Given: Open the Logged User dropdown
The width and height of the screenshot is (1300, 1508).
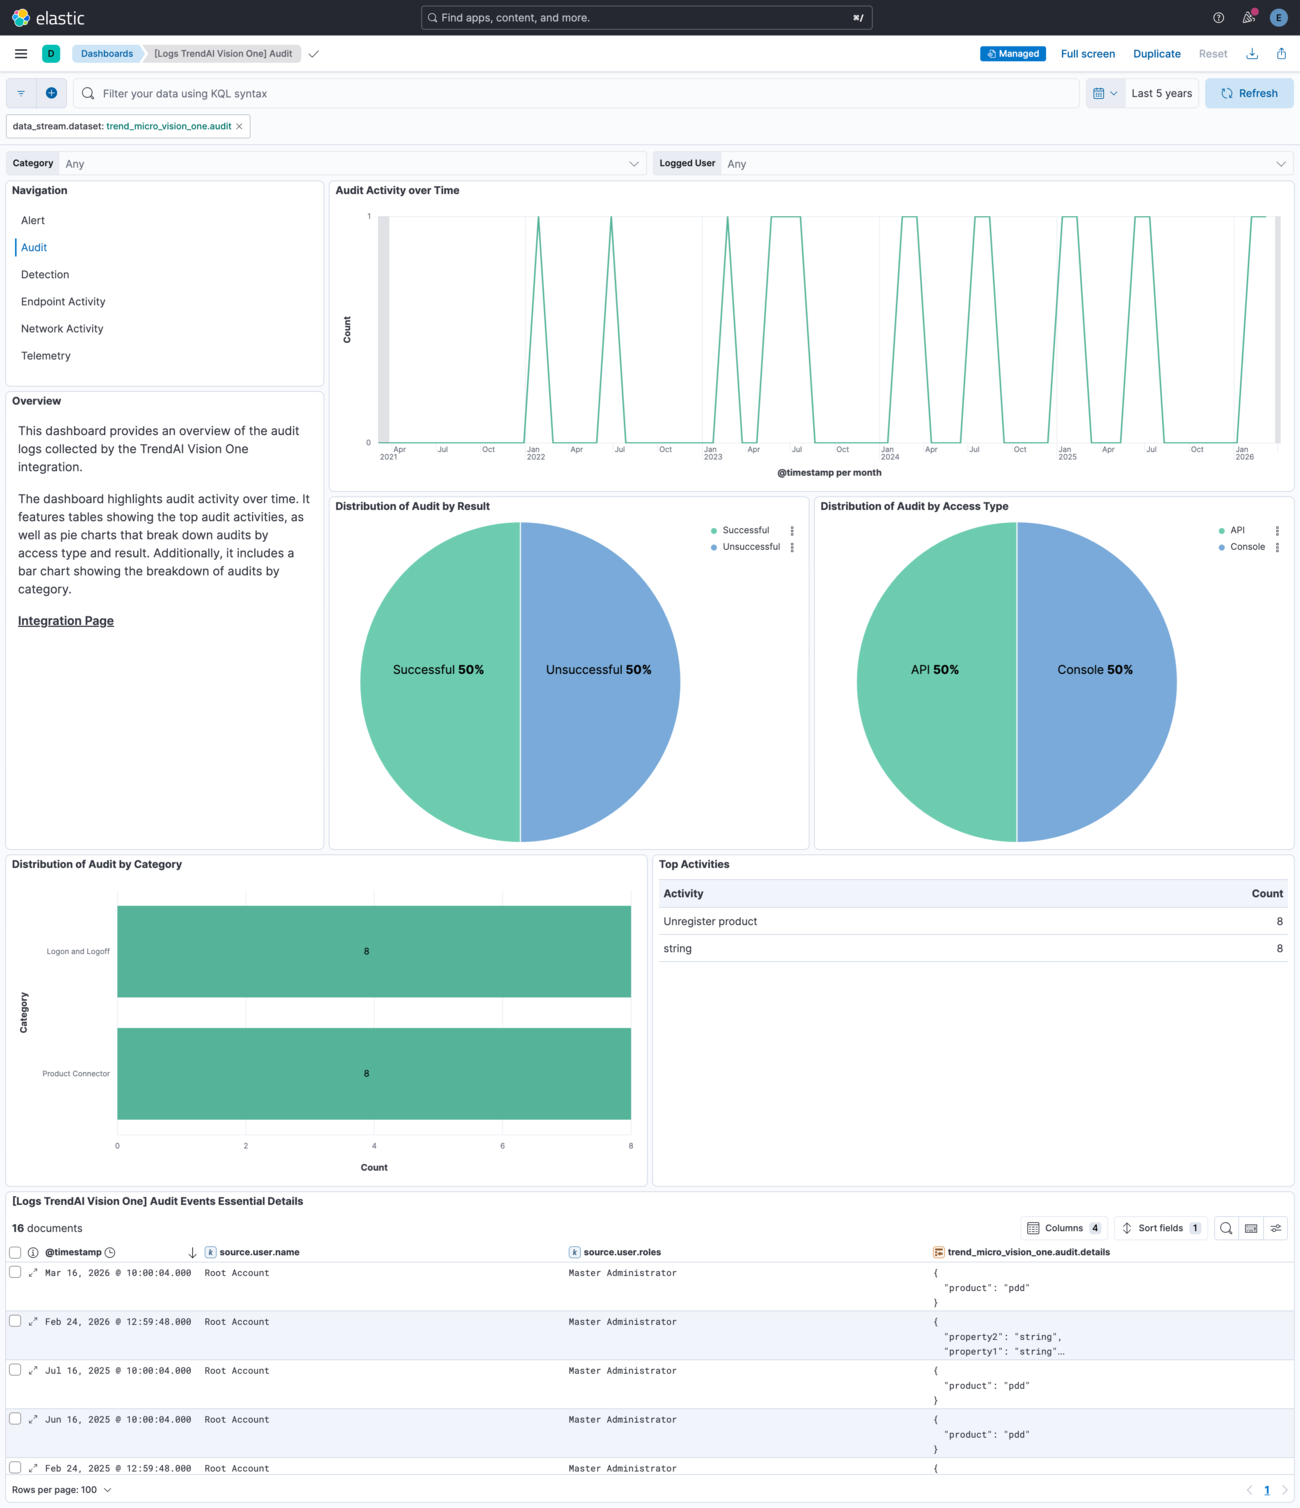Looking at the screenshot, I should click(1000, 163).
